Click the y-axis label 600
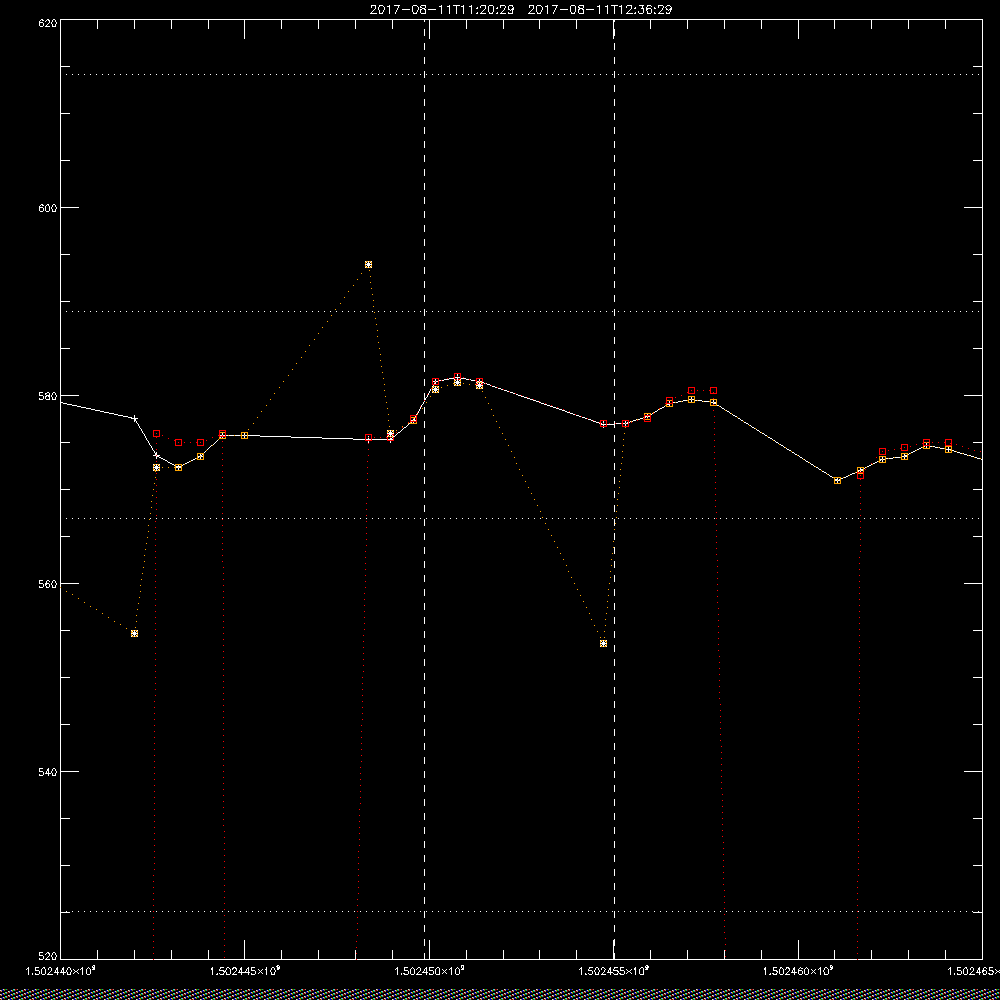Viewport: 1000px width, 1000px height. (x=48, y=207)
